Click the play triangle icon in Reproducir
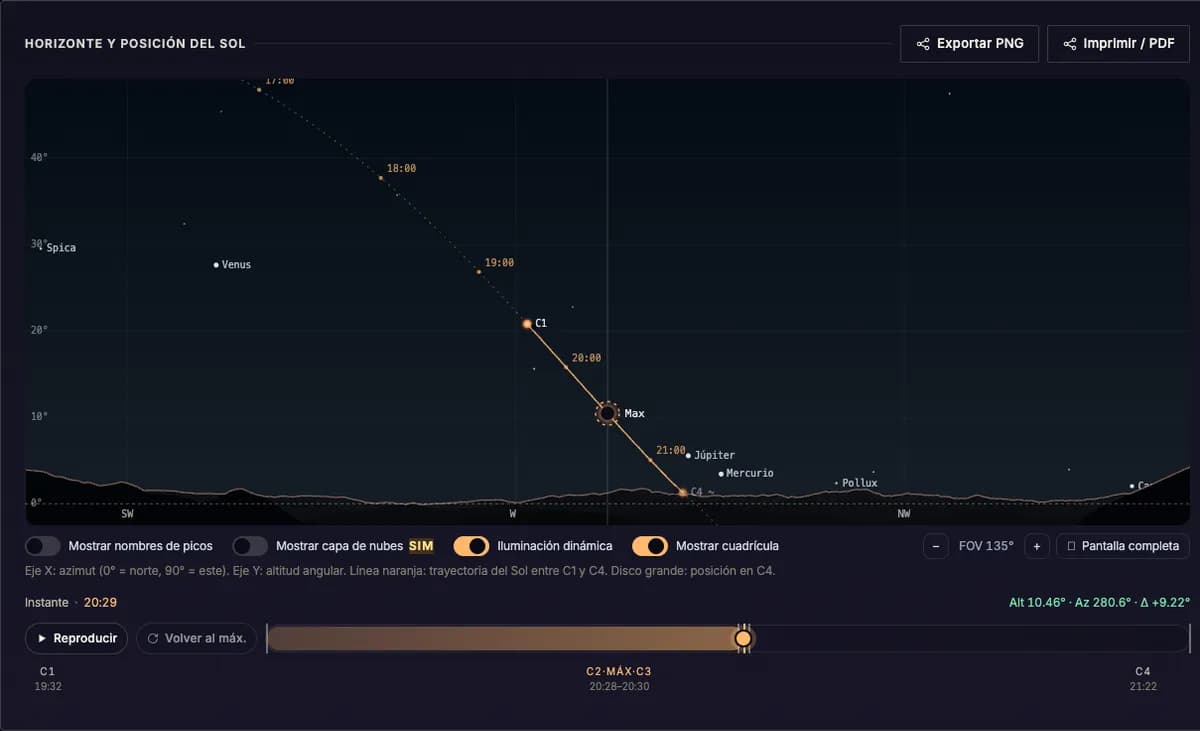The image size is (1200, 731). tap(42, 638)
